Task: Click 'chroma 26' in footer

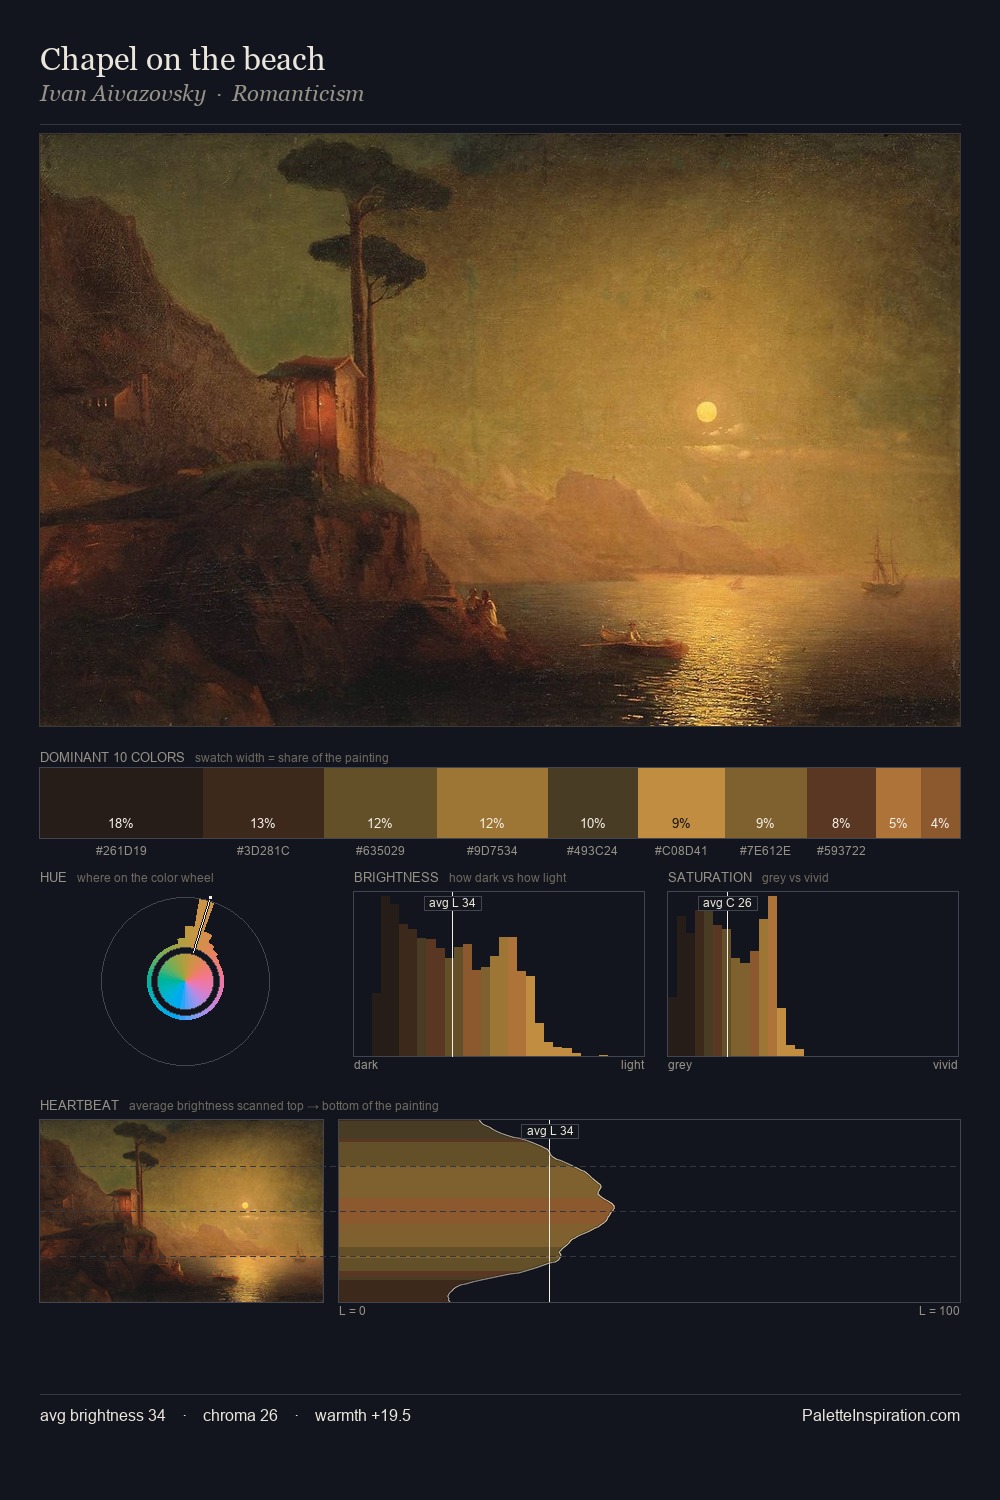Action: 240,1415
